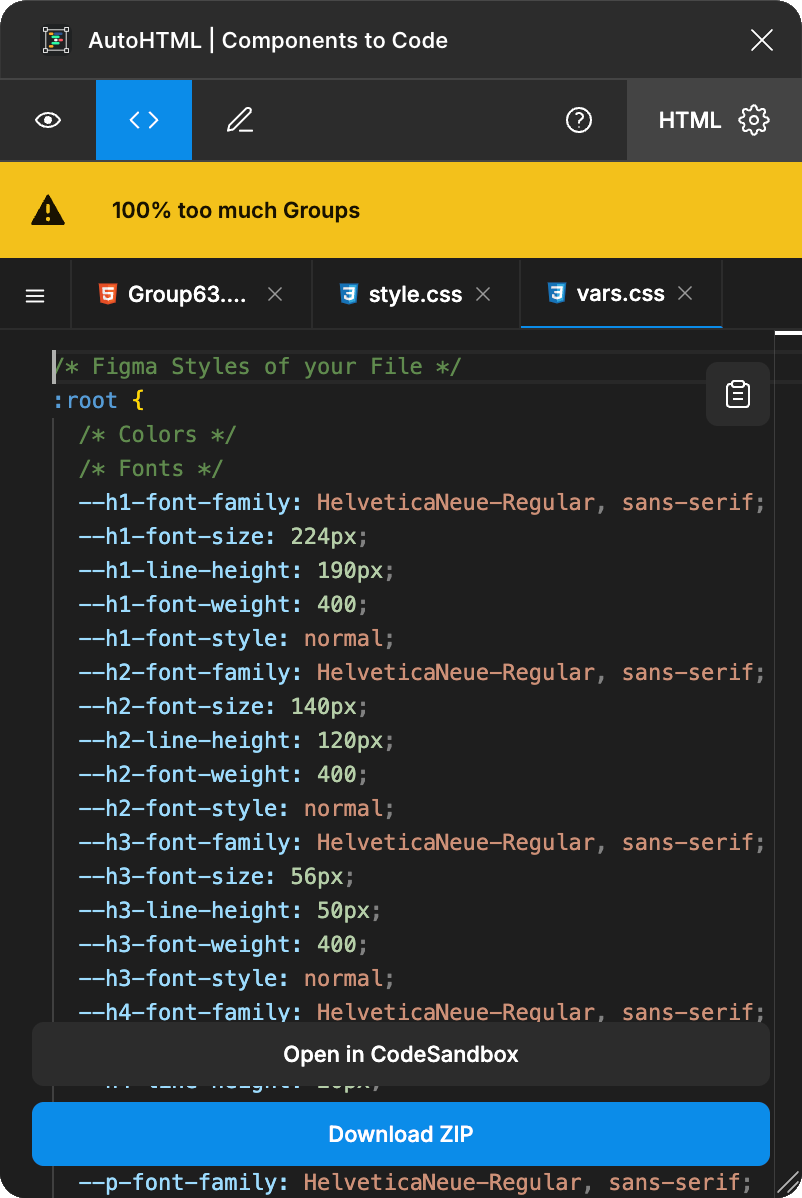Click the '--h3-font-style: normal' line
Image resolution: width=802 pixels, height=1198 pixels.
pyautogui.click(x=237, y=979)
